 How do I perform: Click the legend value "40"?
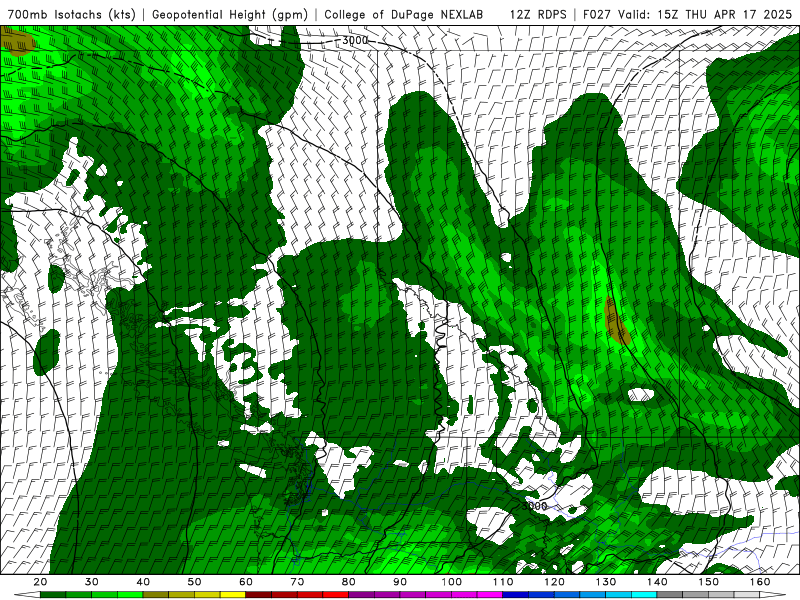coord(143,582)
